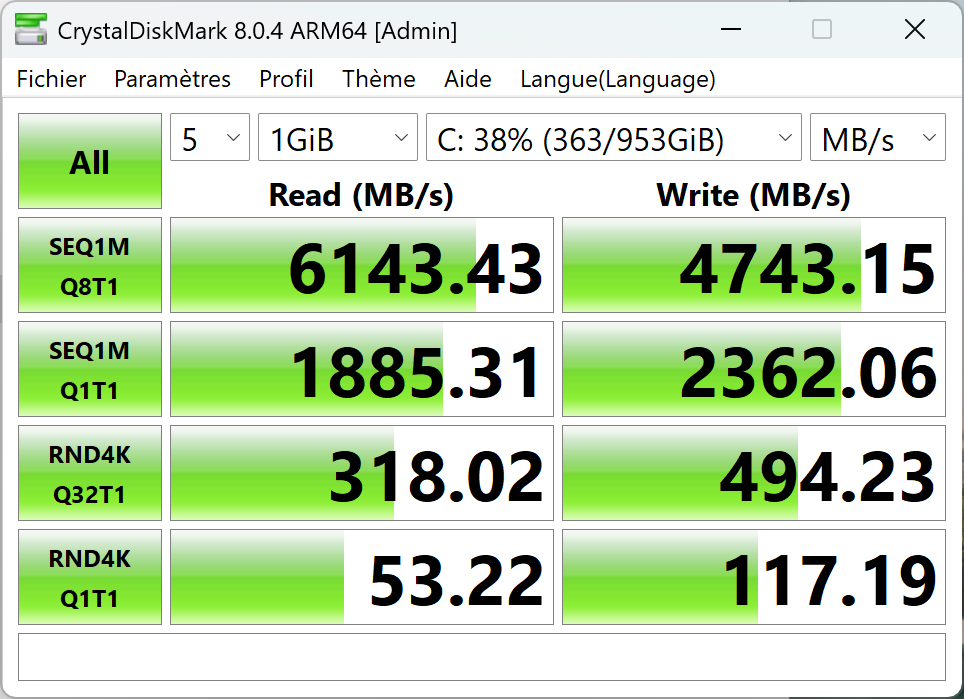Open the Profil menu
This screenshot has height=699, width=964.
click(286, 79)
